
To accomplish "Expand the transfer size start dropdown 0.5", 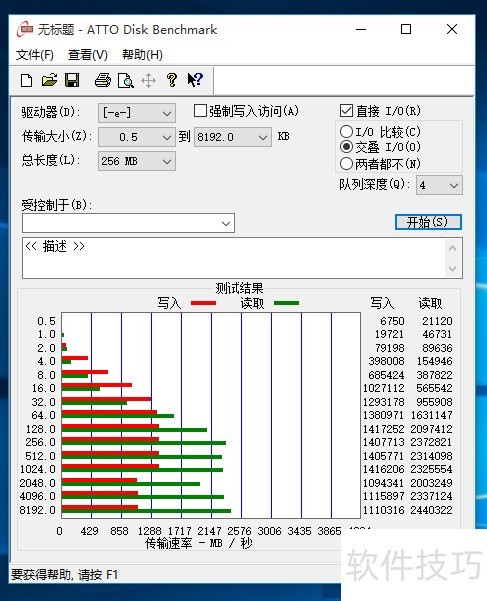I will (x=137, y=137).
